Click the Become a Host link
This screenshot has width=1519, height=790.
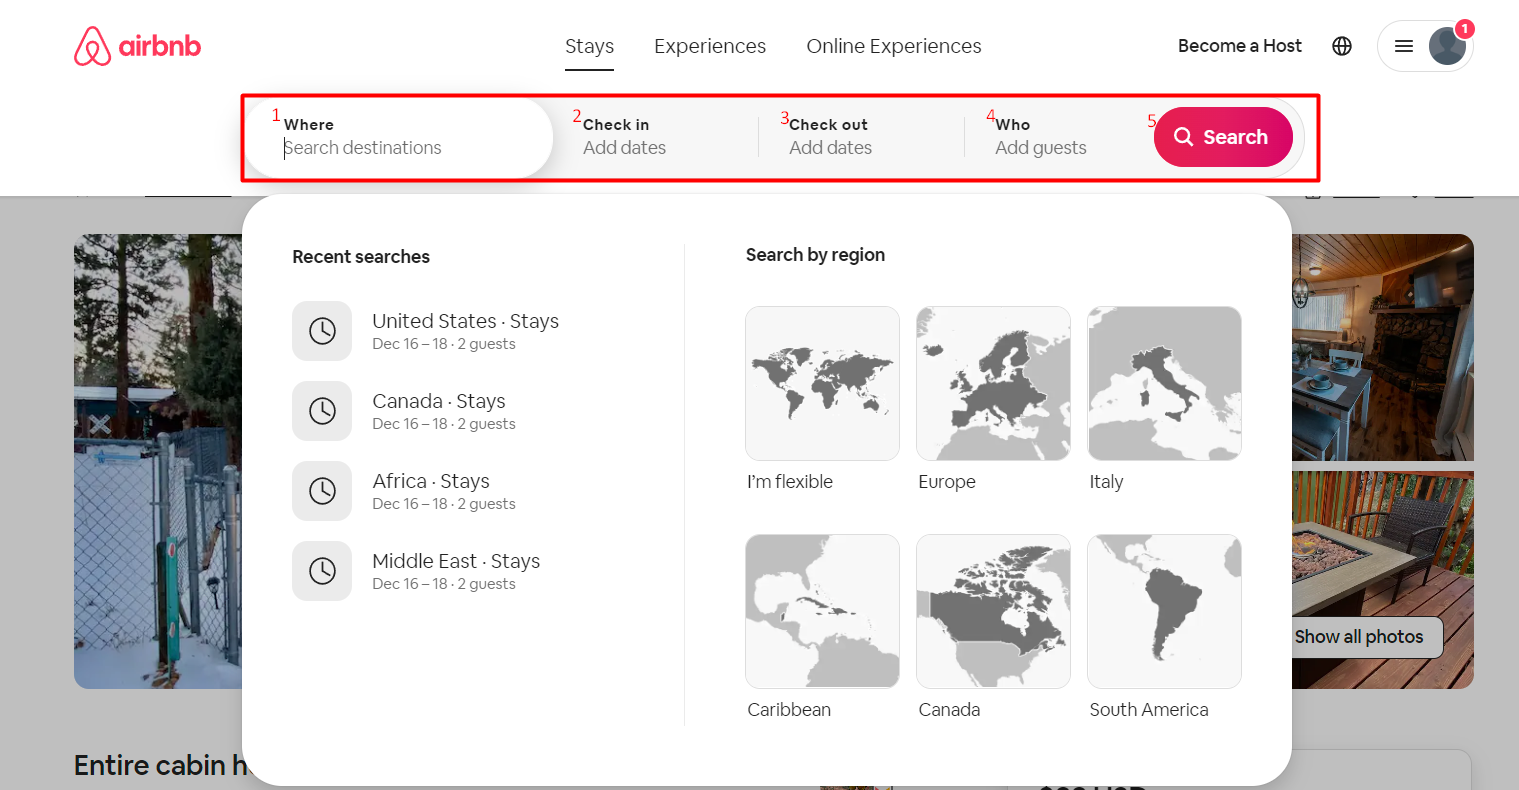pyautogui.click(x=1239, y=46)
